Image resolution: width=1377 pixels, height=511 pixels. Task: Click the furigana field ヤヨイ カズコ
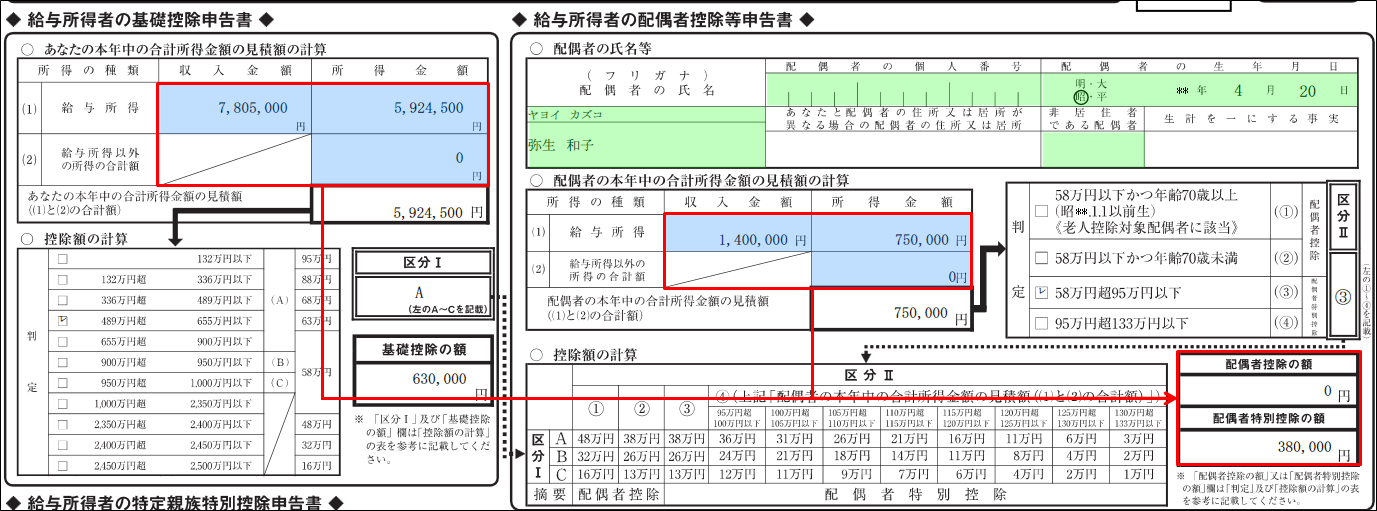[x=645, y=115]
